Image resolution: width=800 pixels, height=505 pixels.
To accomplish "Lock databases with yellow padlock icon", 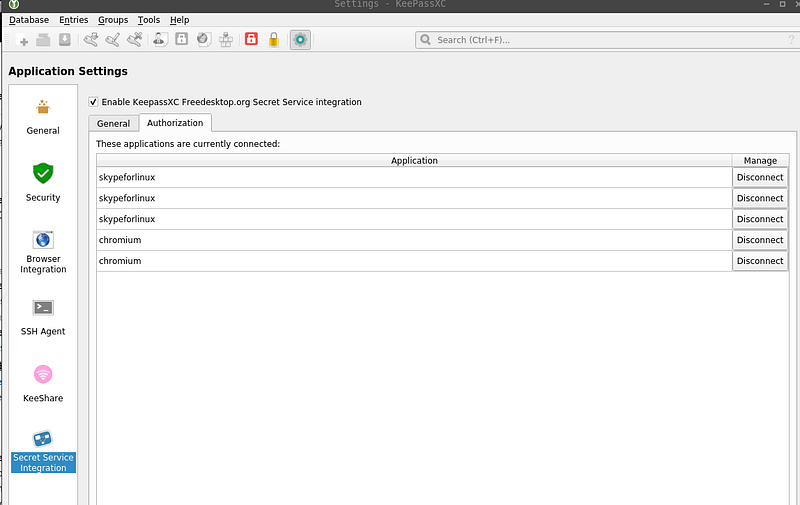I will [x=273, y=40].
